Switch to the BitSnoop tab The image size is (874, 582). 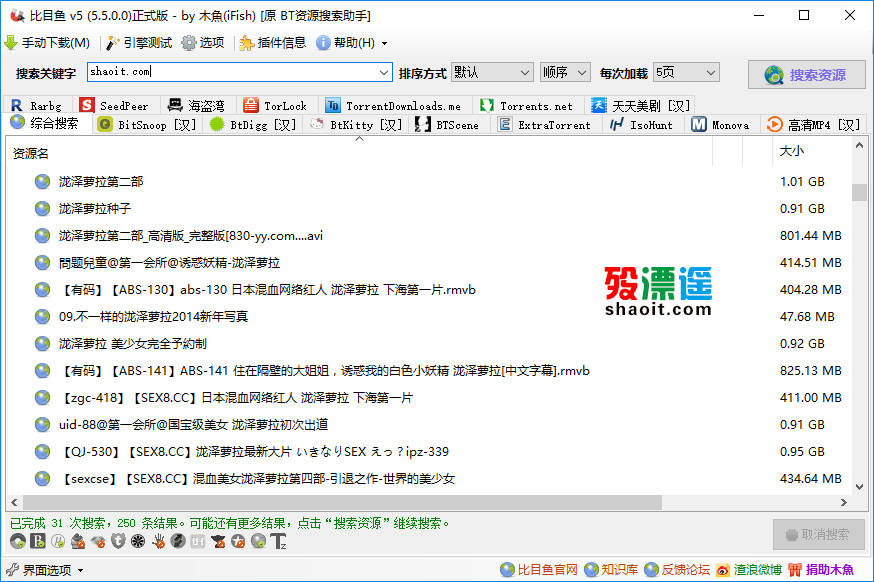tap(147, 125)
